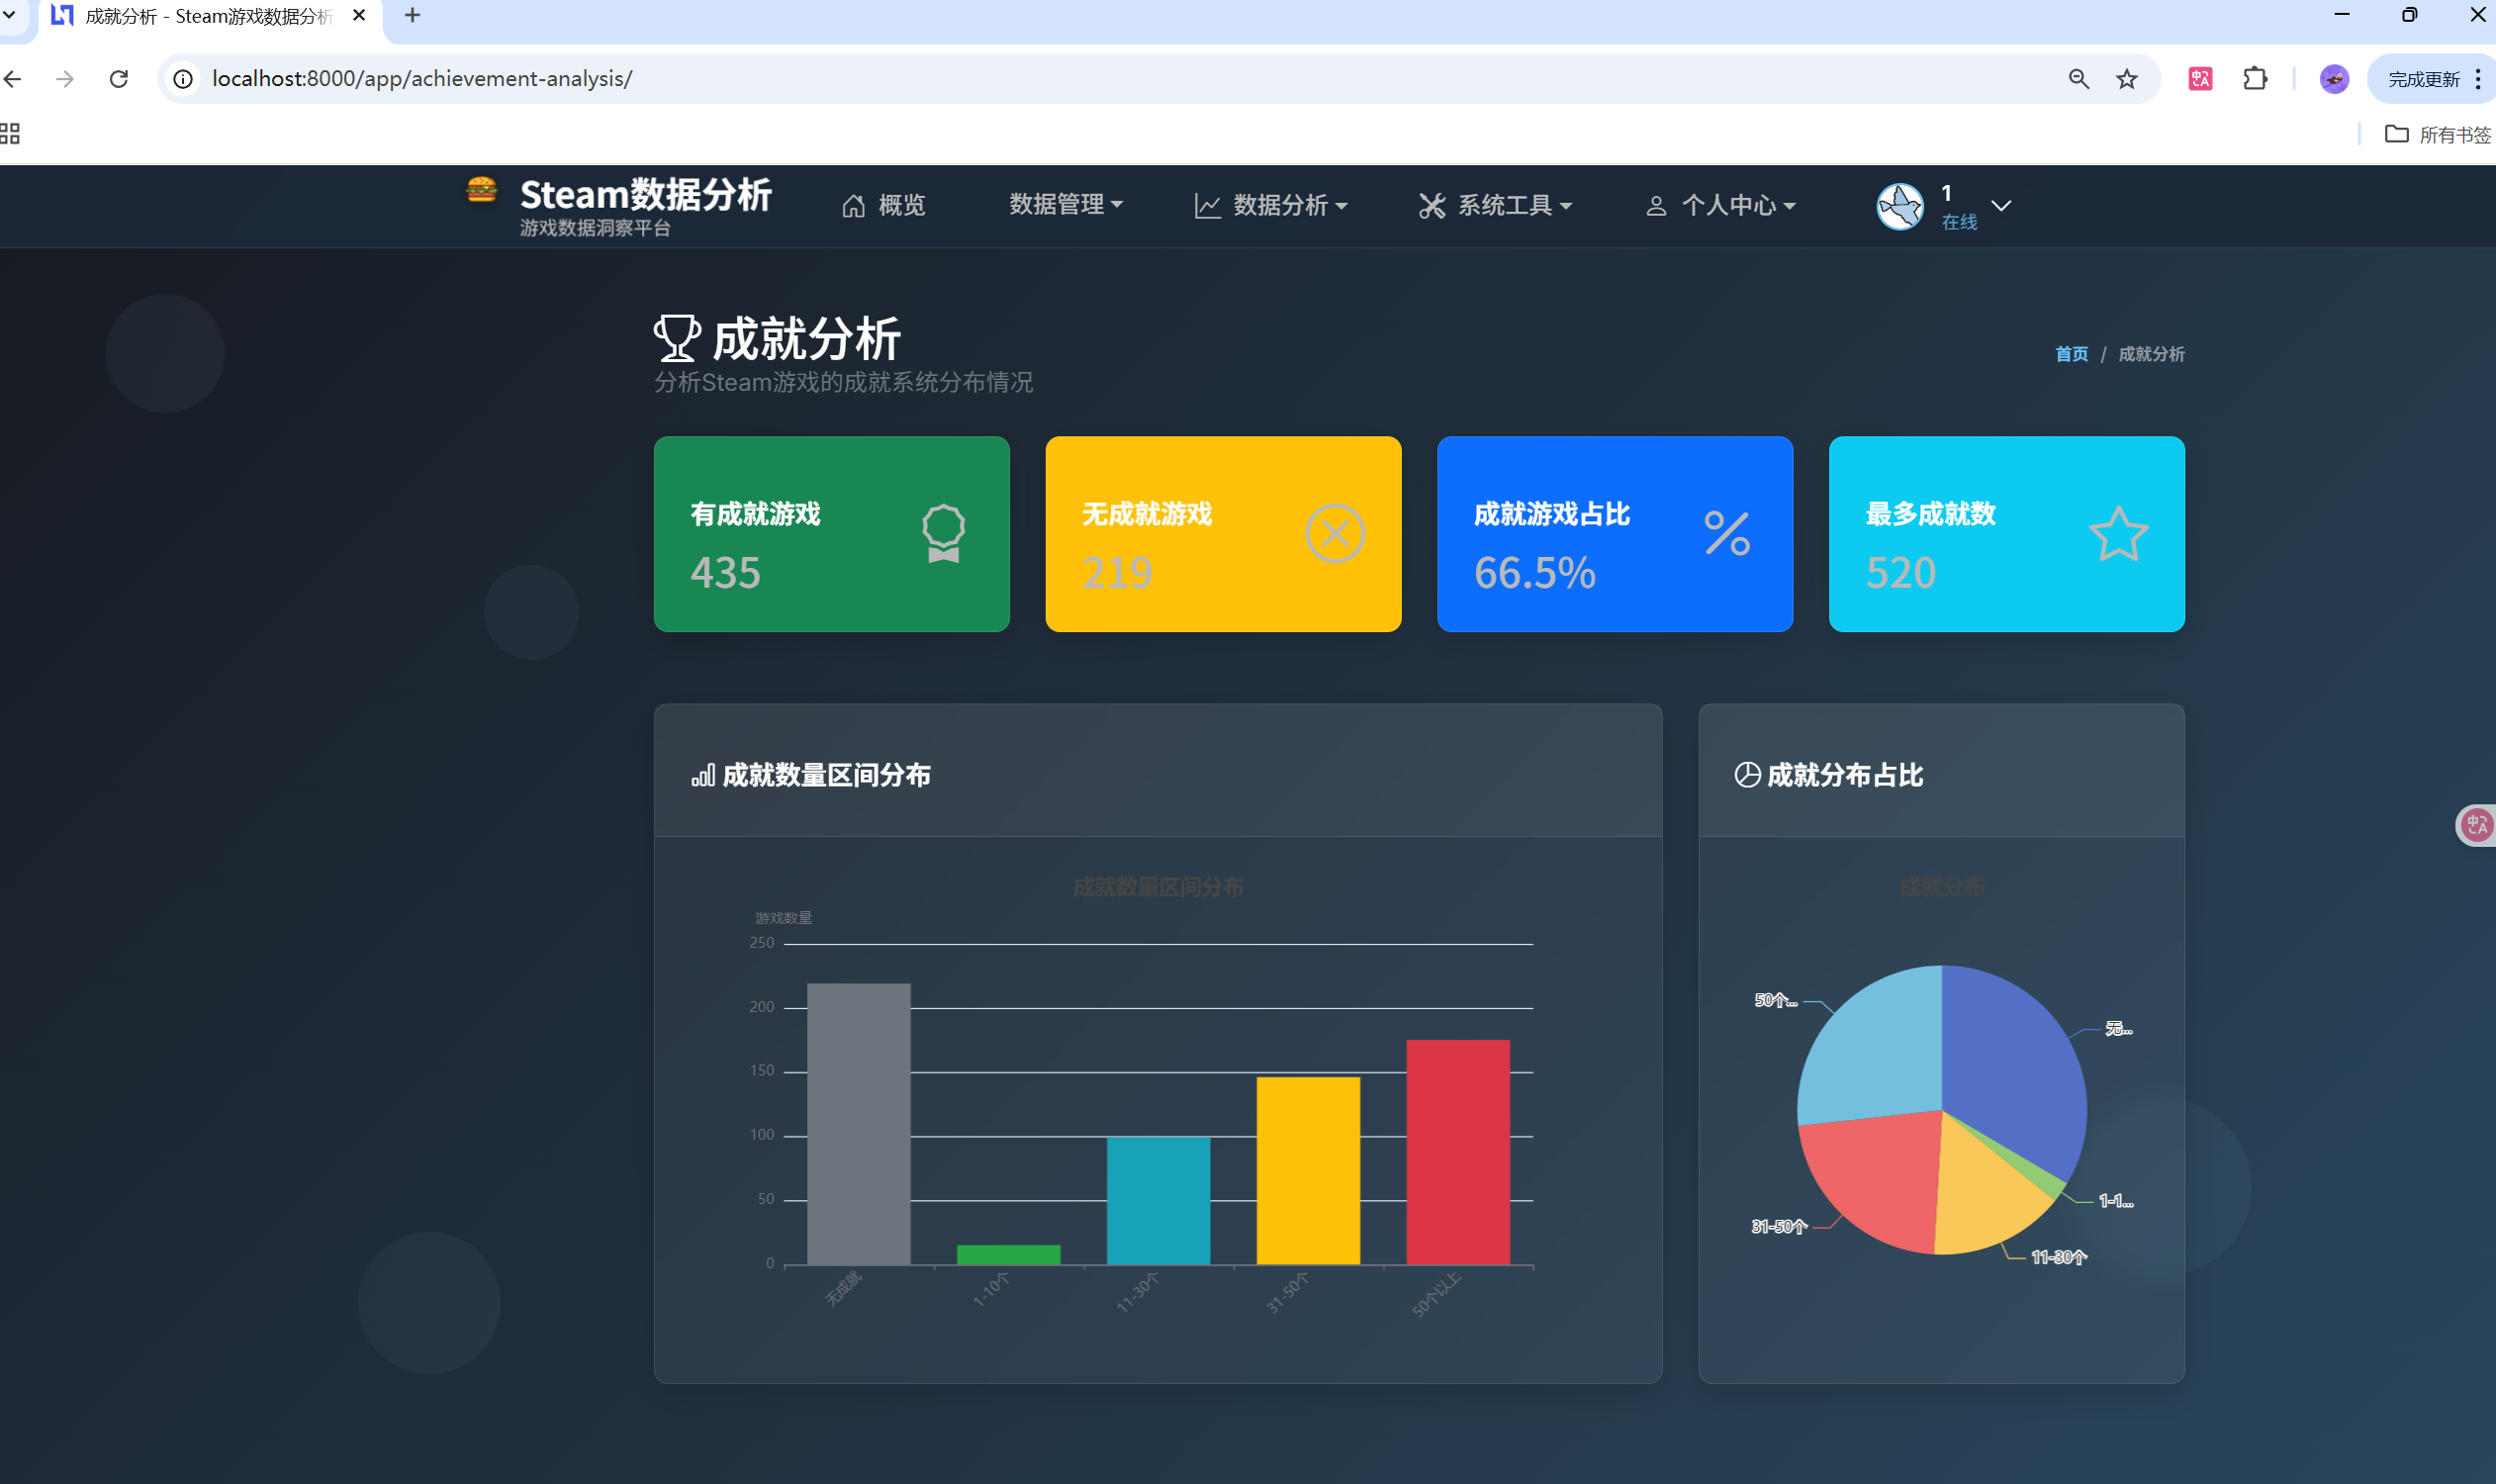Click the 11-30个 pie label
This screenshot has width=2496, height=1484.
2059,1258
